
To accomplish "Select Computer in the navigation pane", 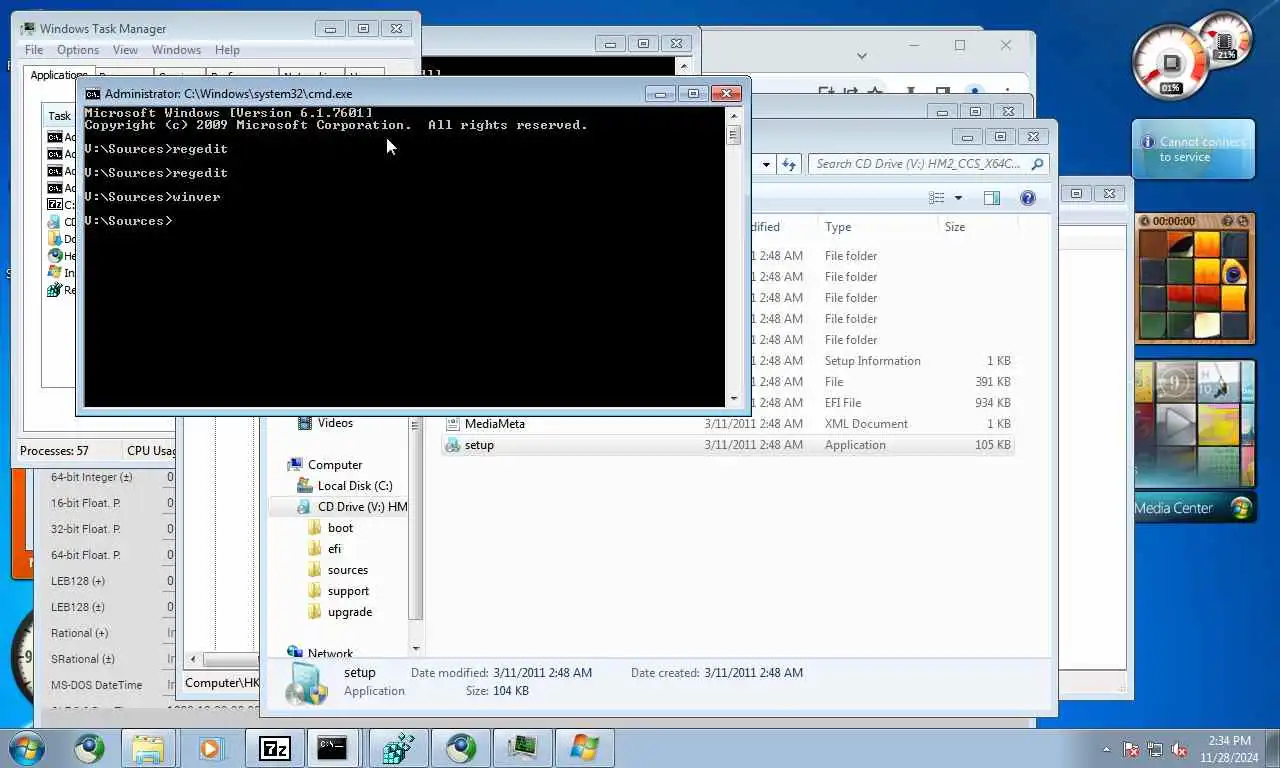I will pyautogui.click(x=335, y=465).
